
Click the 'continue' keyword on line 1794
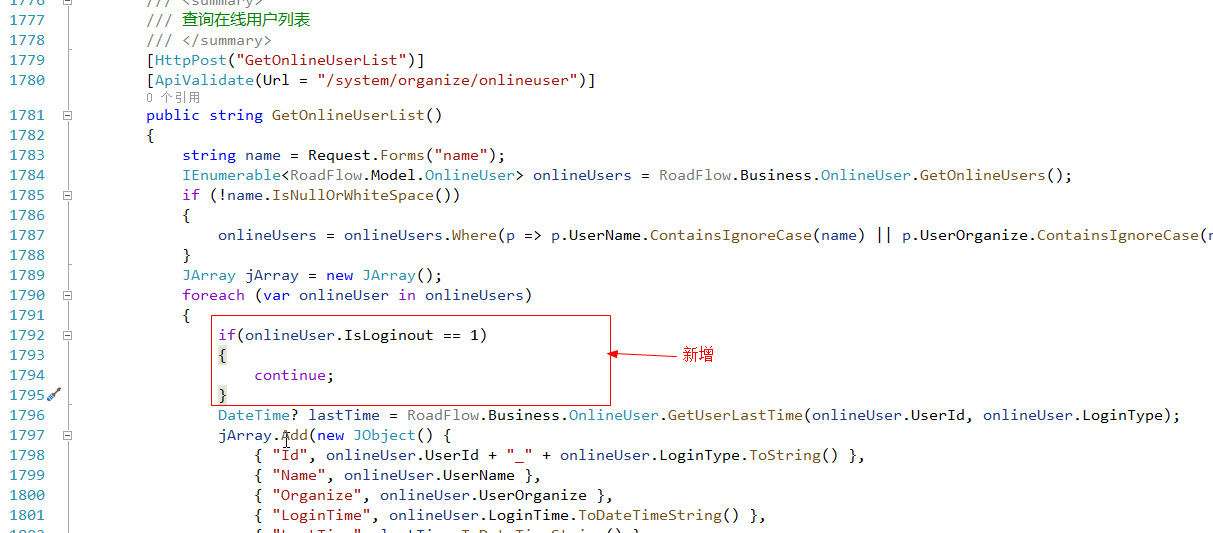(x=290, y=375)
